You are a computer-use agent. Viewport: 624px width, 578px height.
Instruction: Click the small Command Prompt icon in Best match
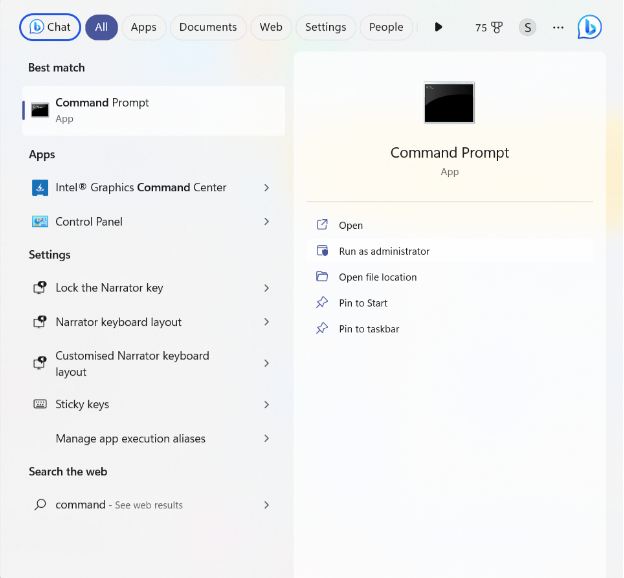40,110
